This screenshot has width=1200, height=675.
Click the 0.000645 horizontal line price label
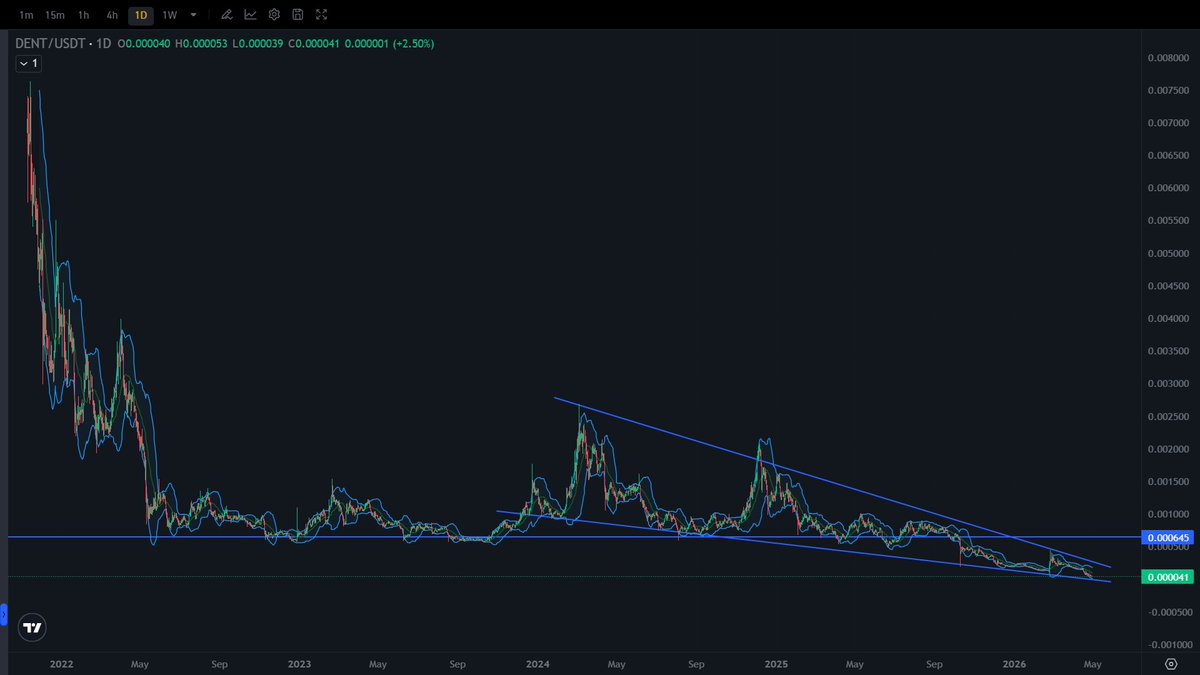tap(1169, 538)
